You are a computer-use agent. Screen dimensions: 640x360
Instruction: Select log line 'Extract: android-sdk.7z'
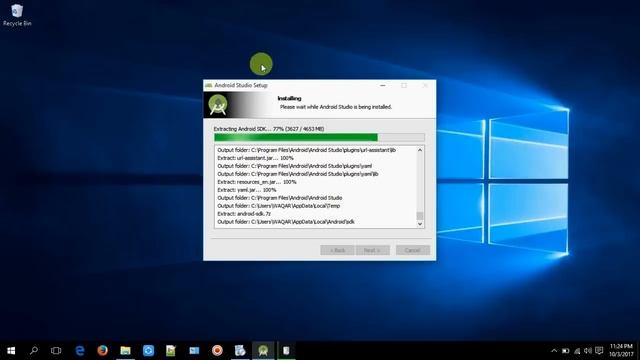tap(244, 214)
